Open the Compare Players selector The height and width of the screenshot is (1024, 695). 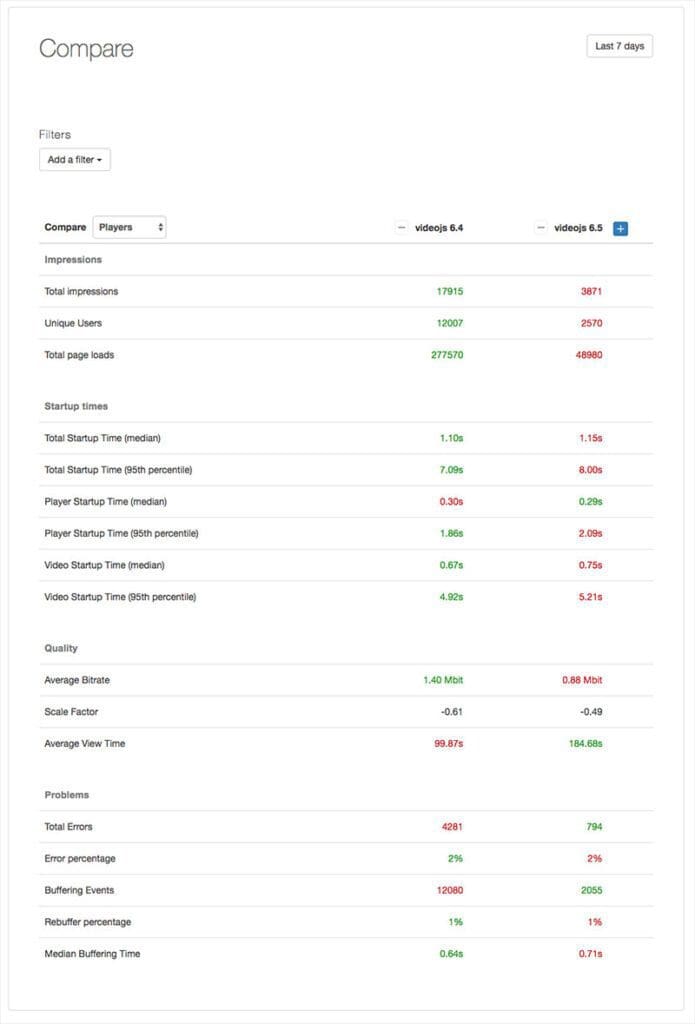[x=129, y=226]
